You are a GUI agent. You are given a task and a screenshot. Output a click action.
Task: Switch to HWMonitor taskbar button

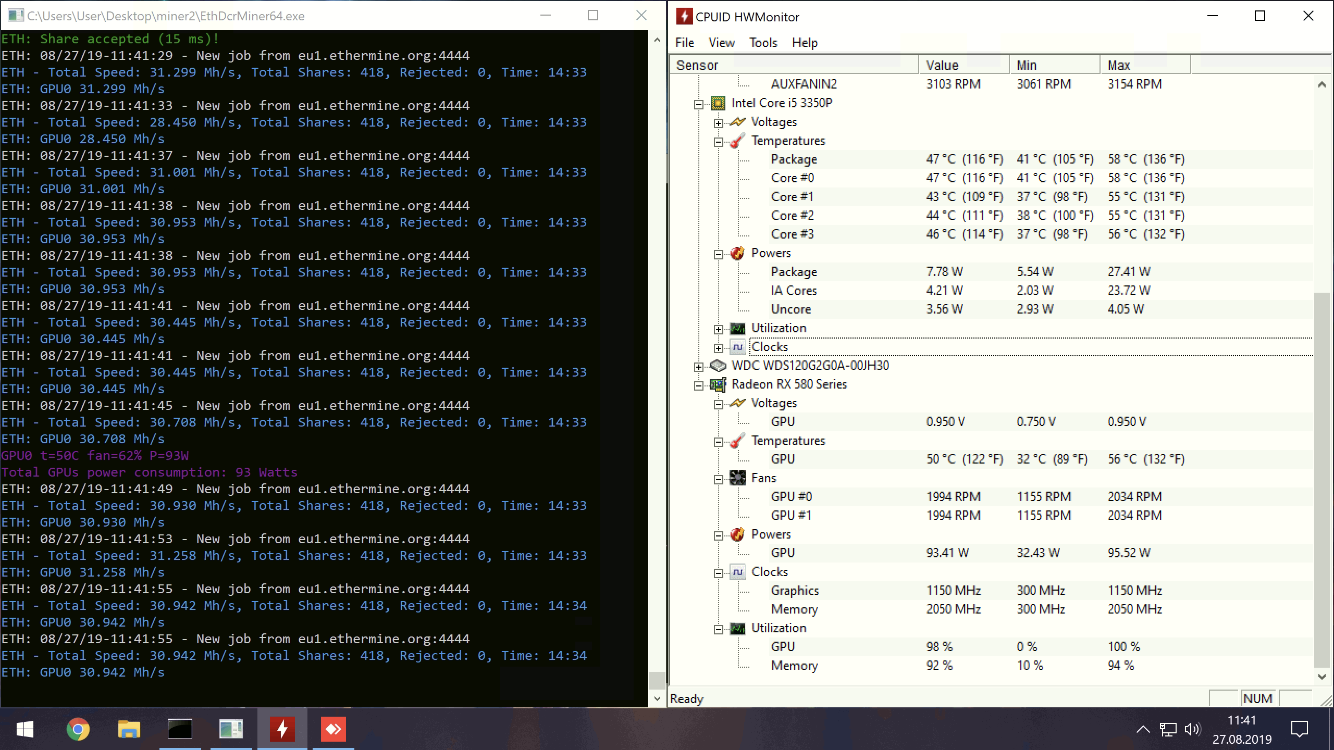[x=282, y=729]
